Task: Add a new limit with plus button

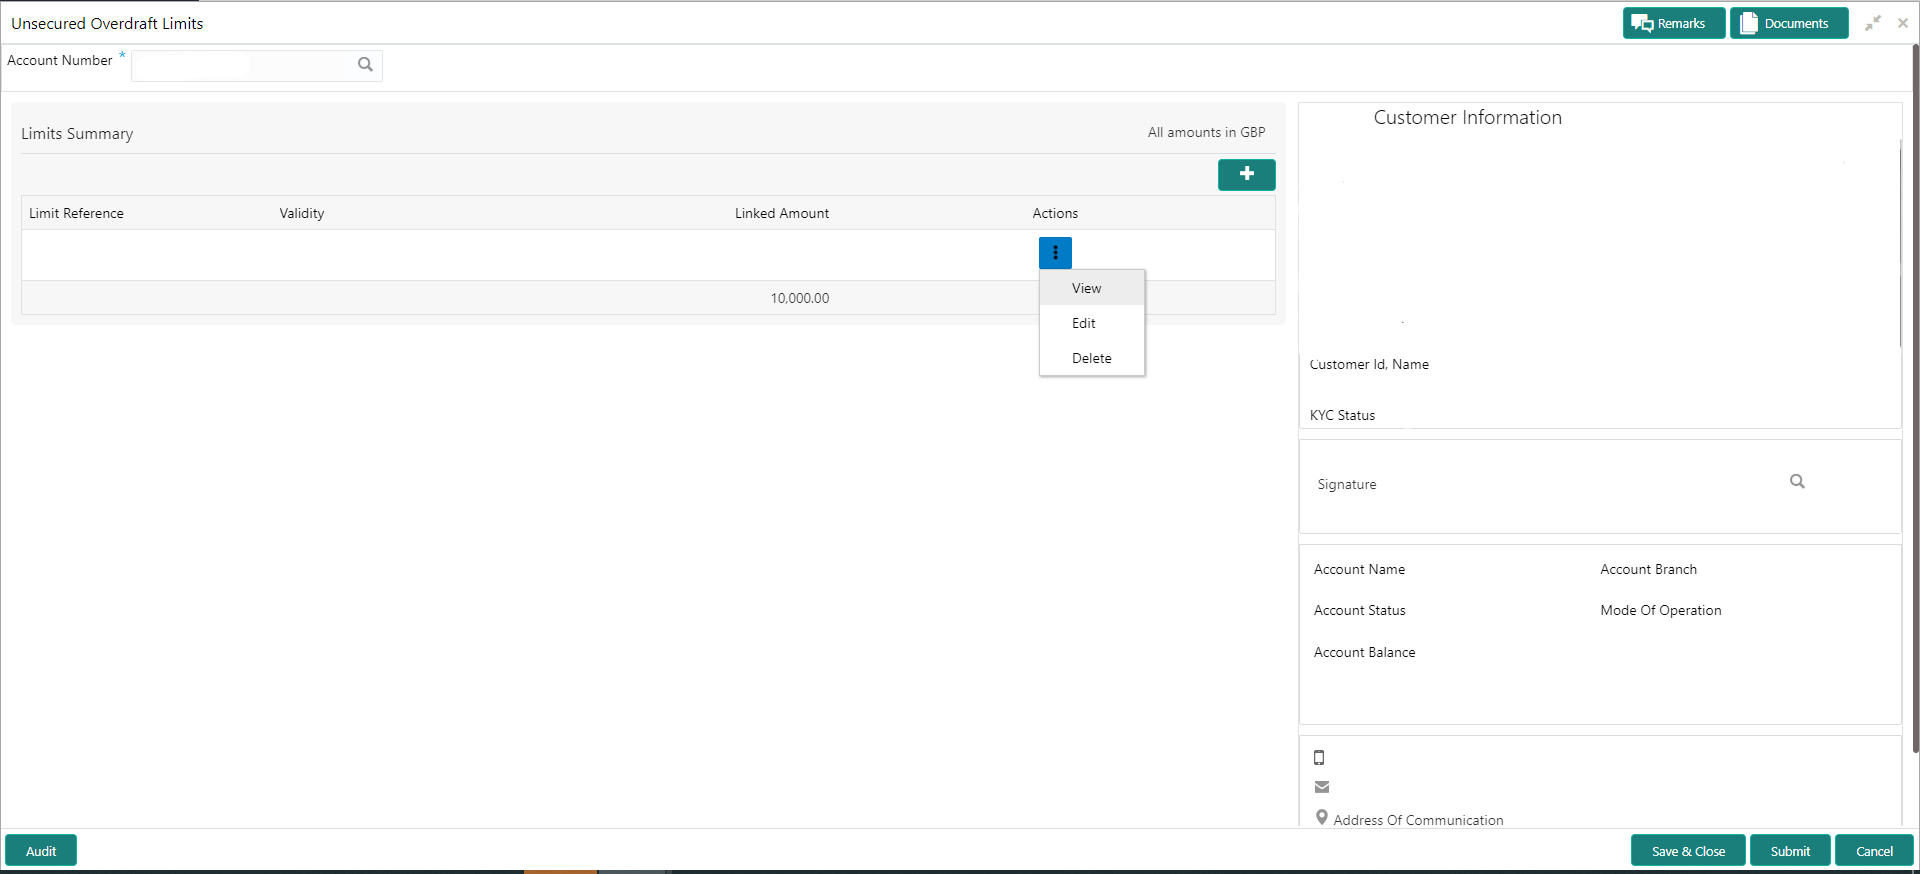Action: [x=1246, y=174]
